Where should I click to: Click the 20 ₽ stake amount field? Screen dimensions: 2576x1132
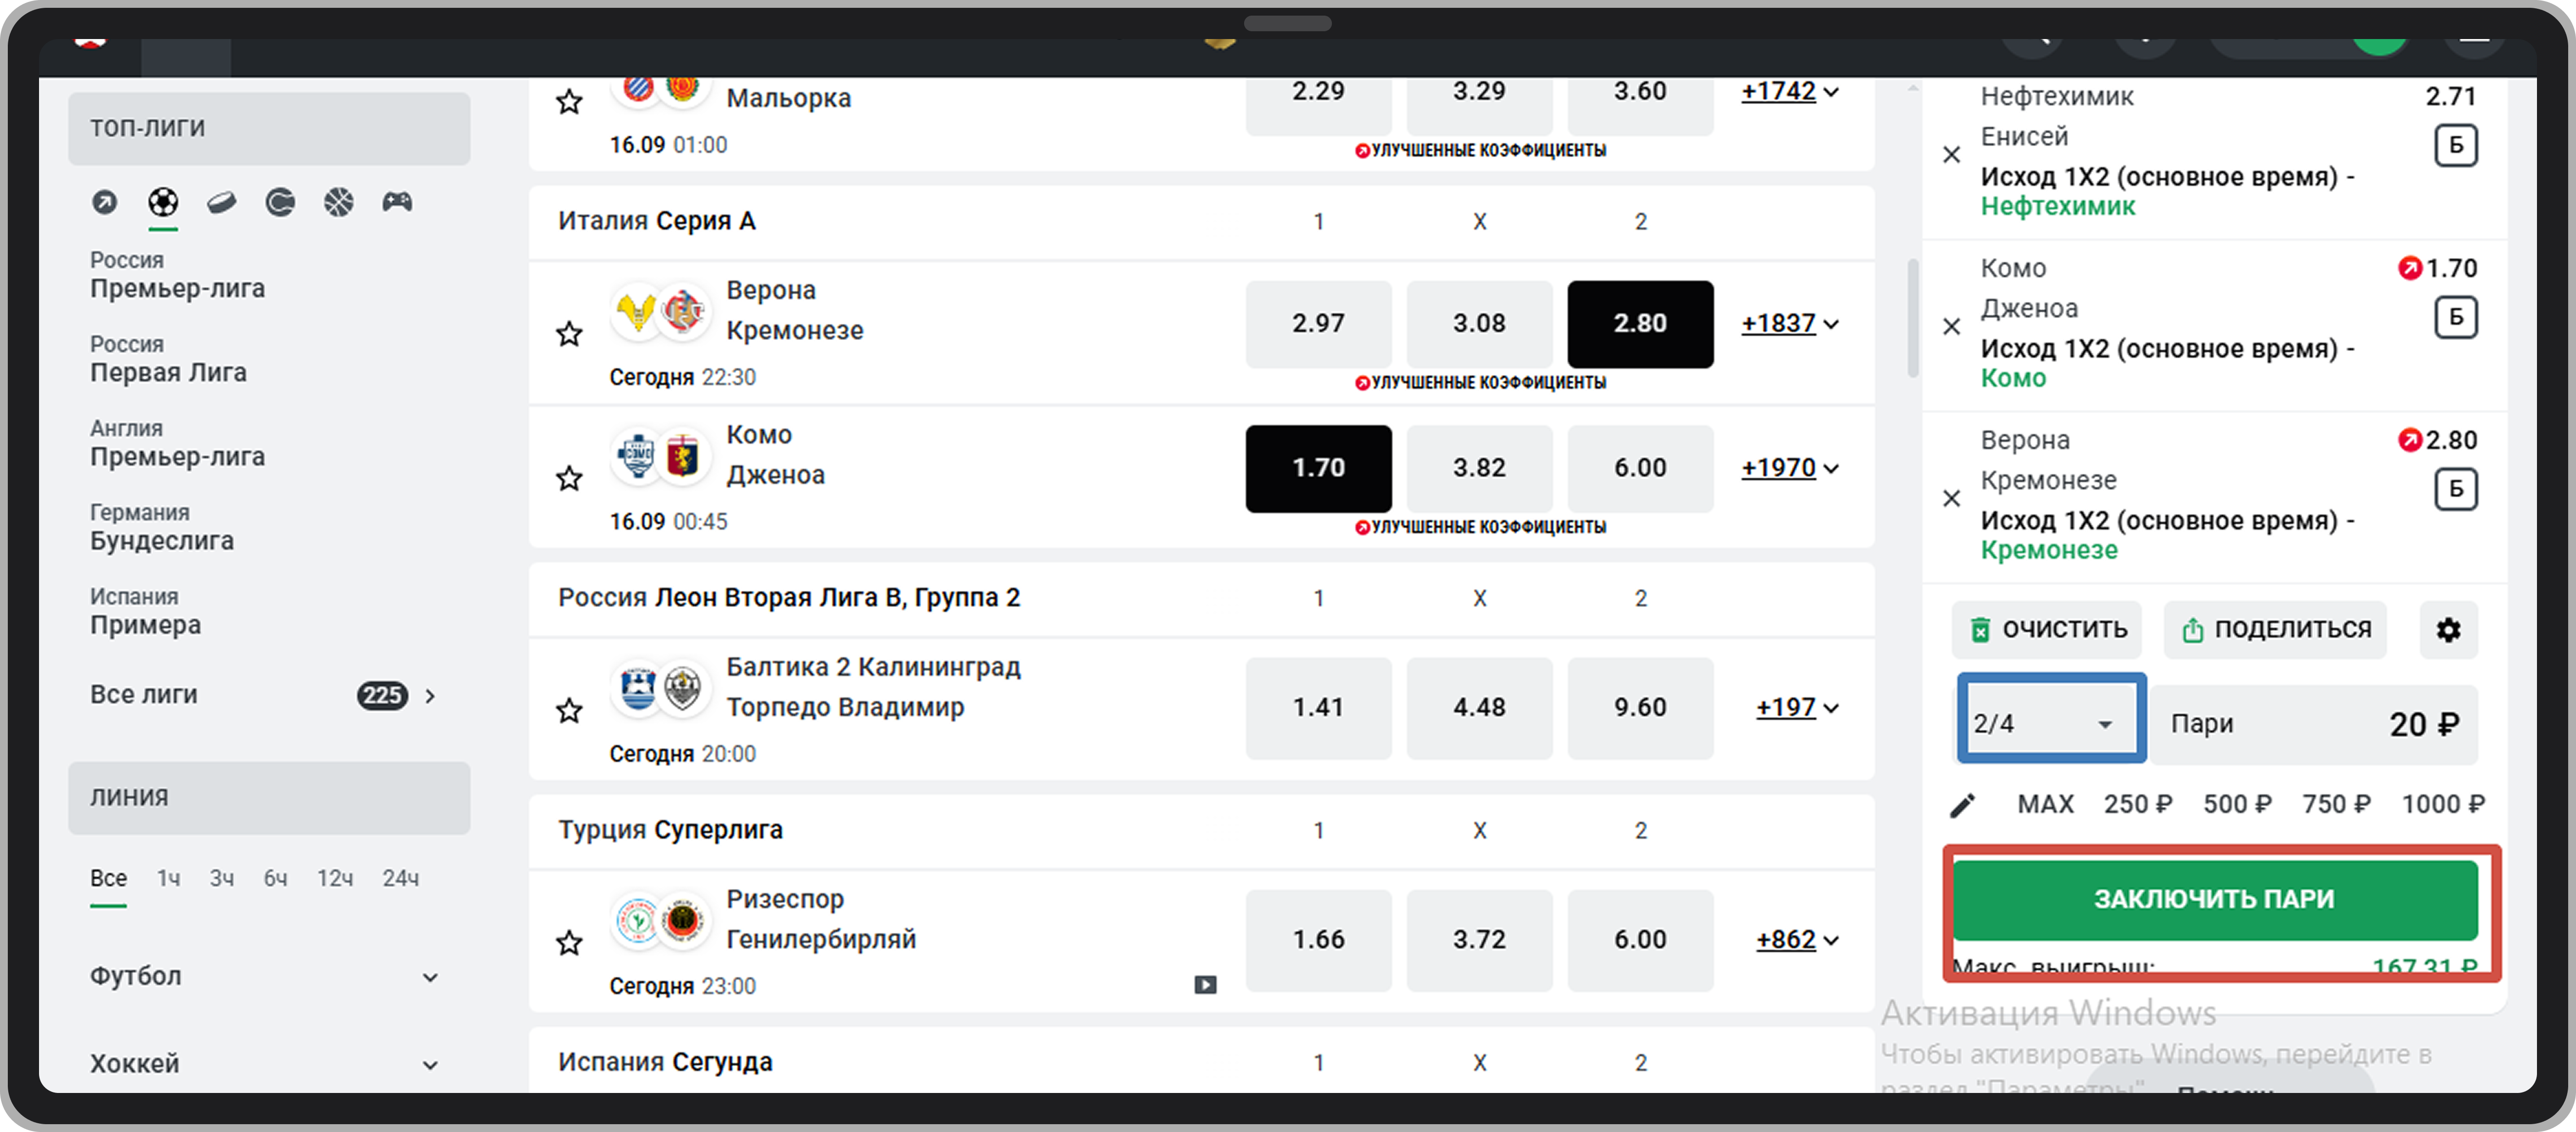2313,724
